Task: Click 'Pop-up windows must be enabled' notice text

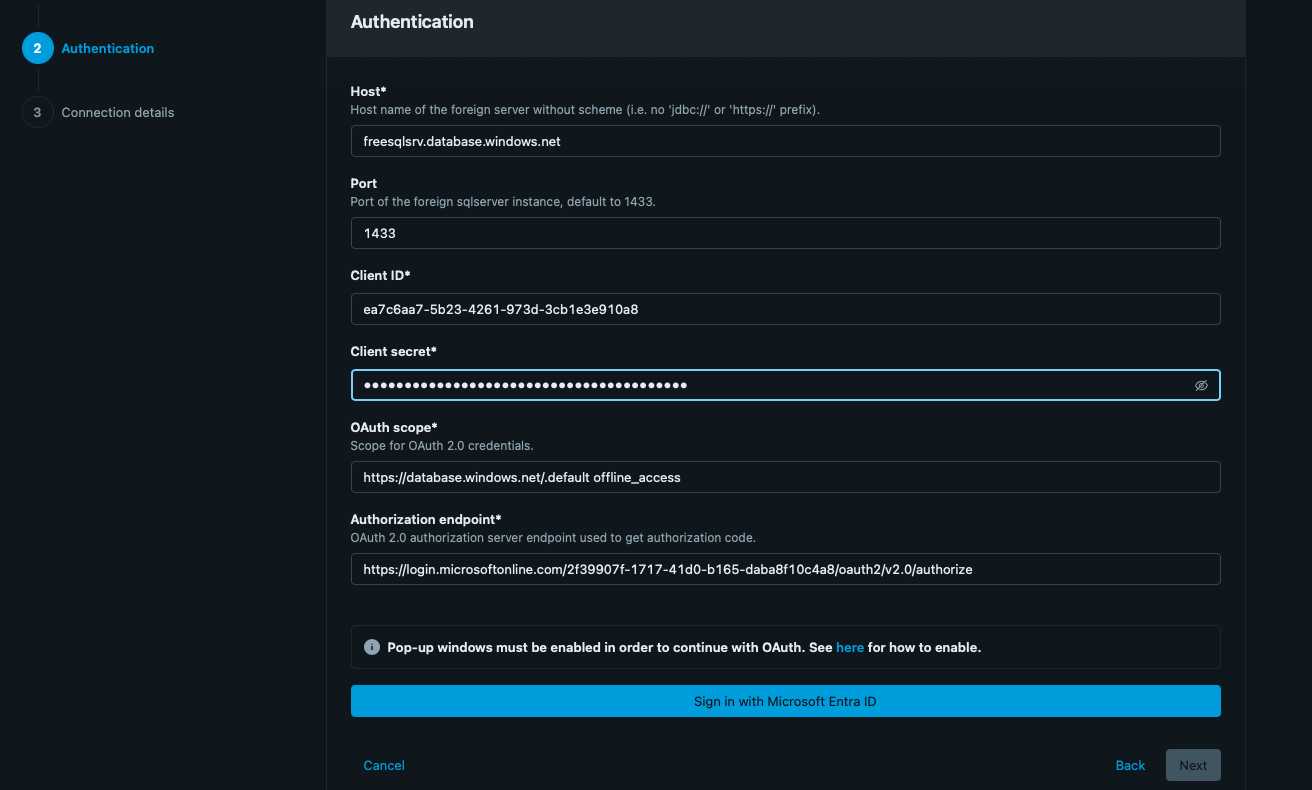Action: [684, 647]
